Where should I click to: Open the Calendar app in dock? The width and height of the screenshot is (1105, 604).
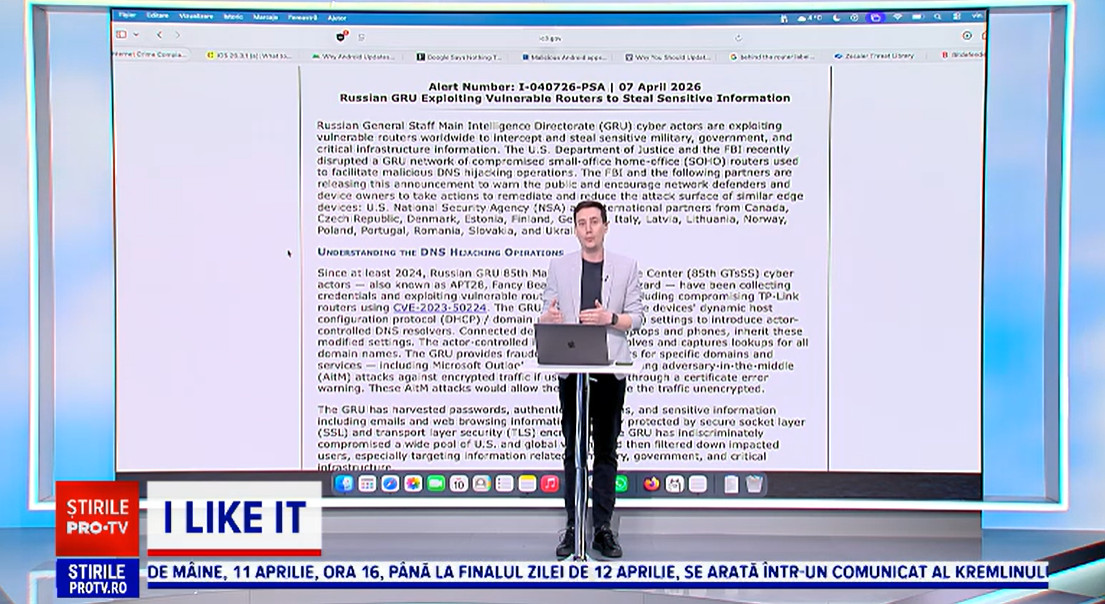pos(458,484)
